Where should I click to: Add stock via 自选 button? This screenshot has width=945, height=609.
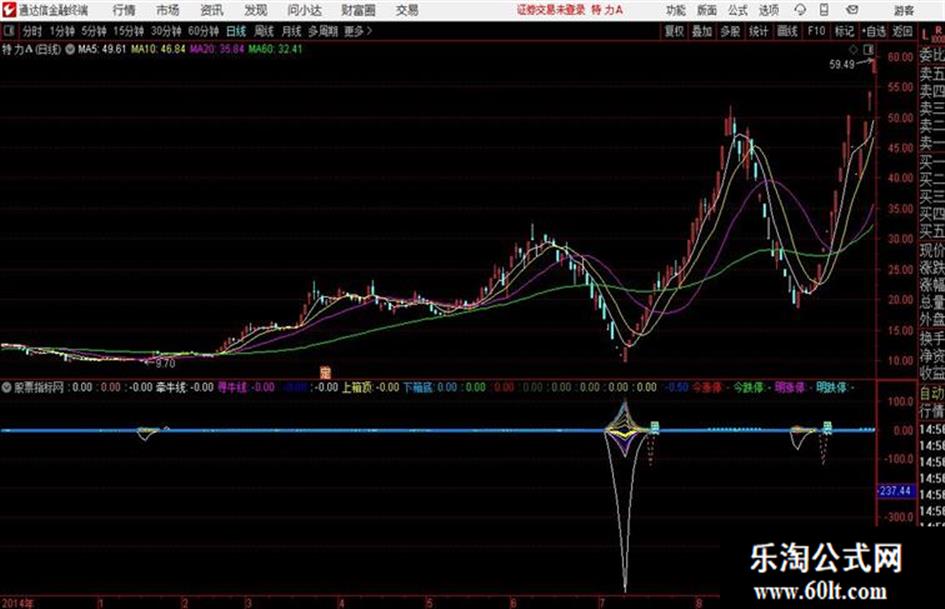[873, 31]
